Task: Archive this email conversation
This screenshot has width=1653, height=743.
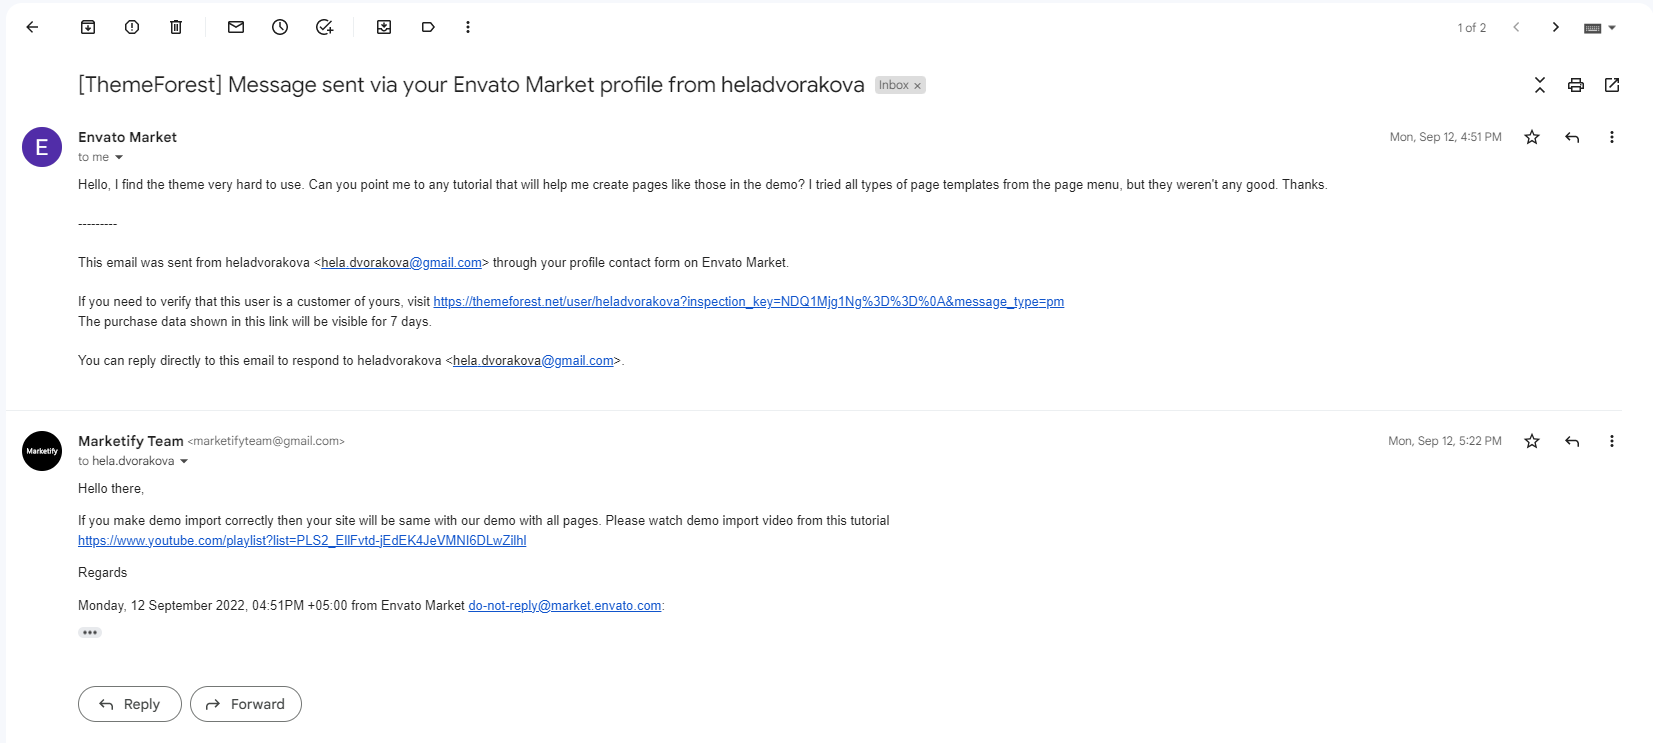Action: tap(88, 27)
